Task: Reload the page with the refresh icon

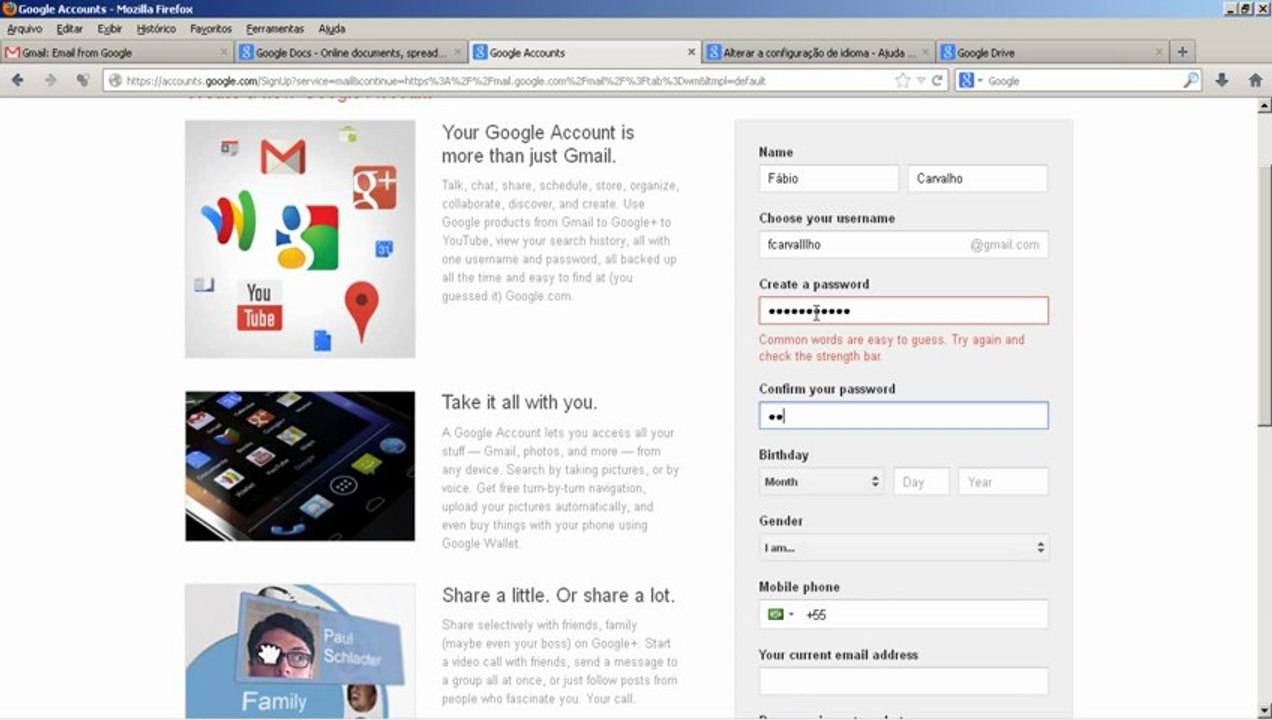Action: click(x=937, y=80)
